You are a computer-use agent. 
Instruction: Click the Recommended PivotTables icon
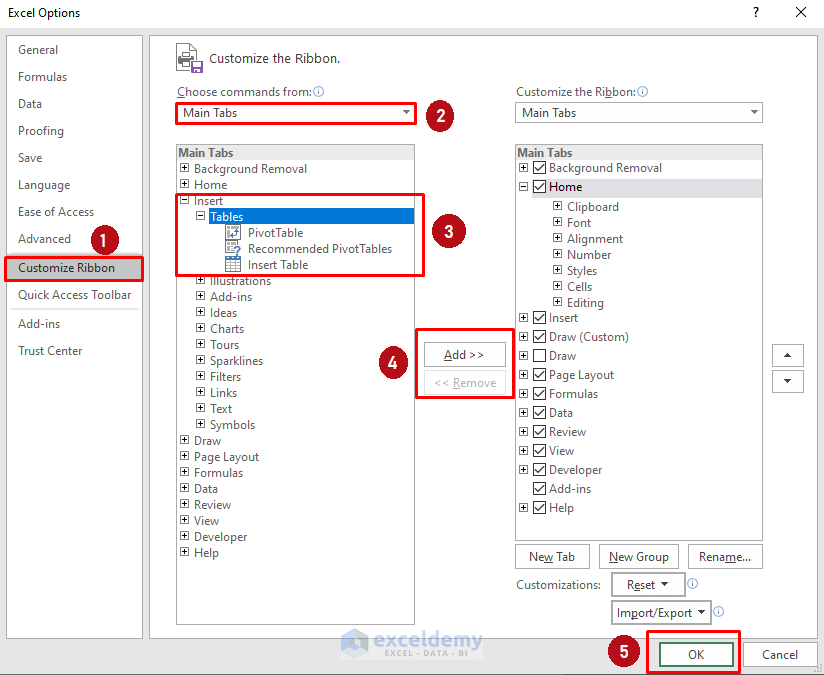click(x=233, y=248)
